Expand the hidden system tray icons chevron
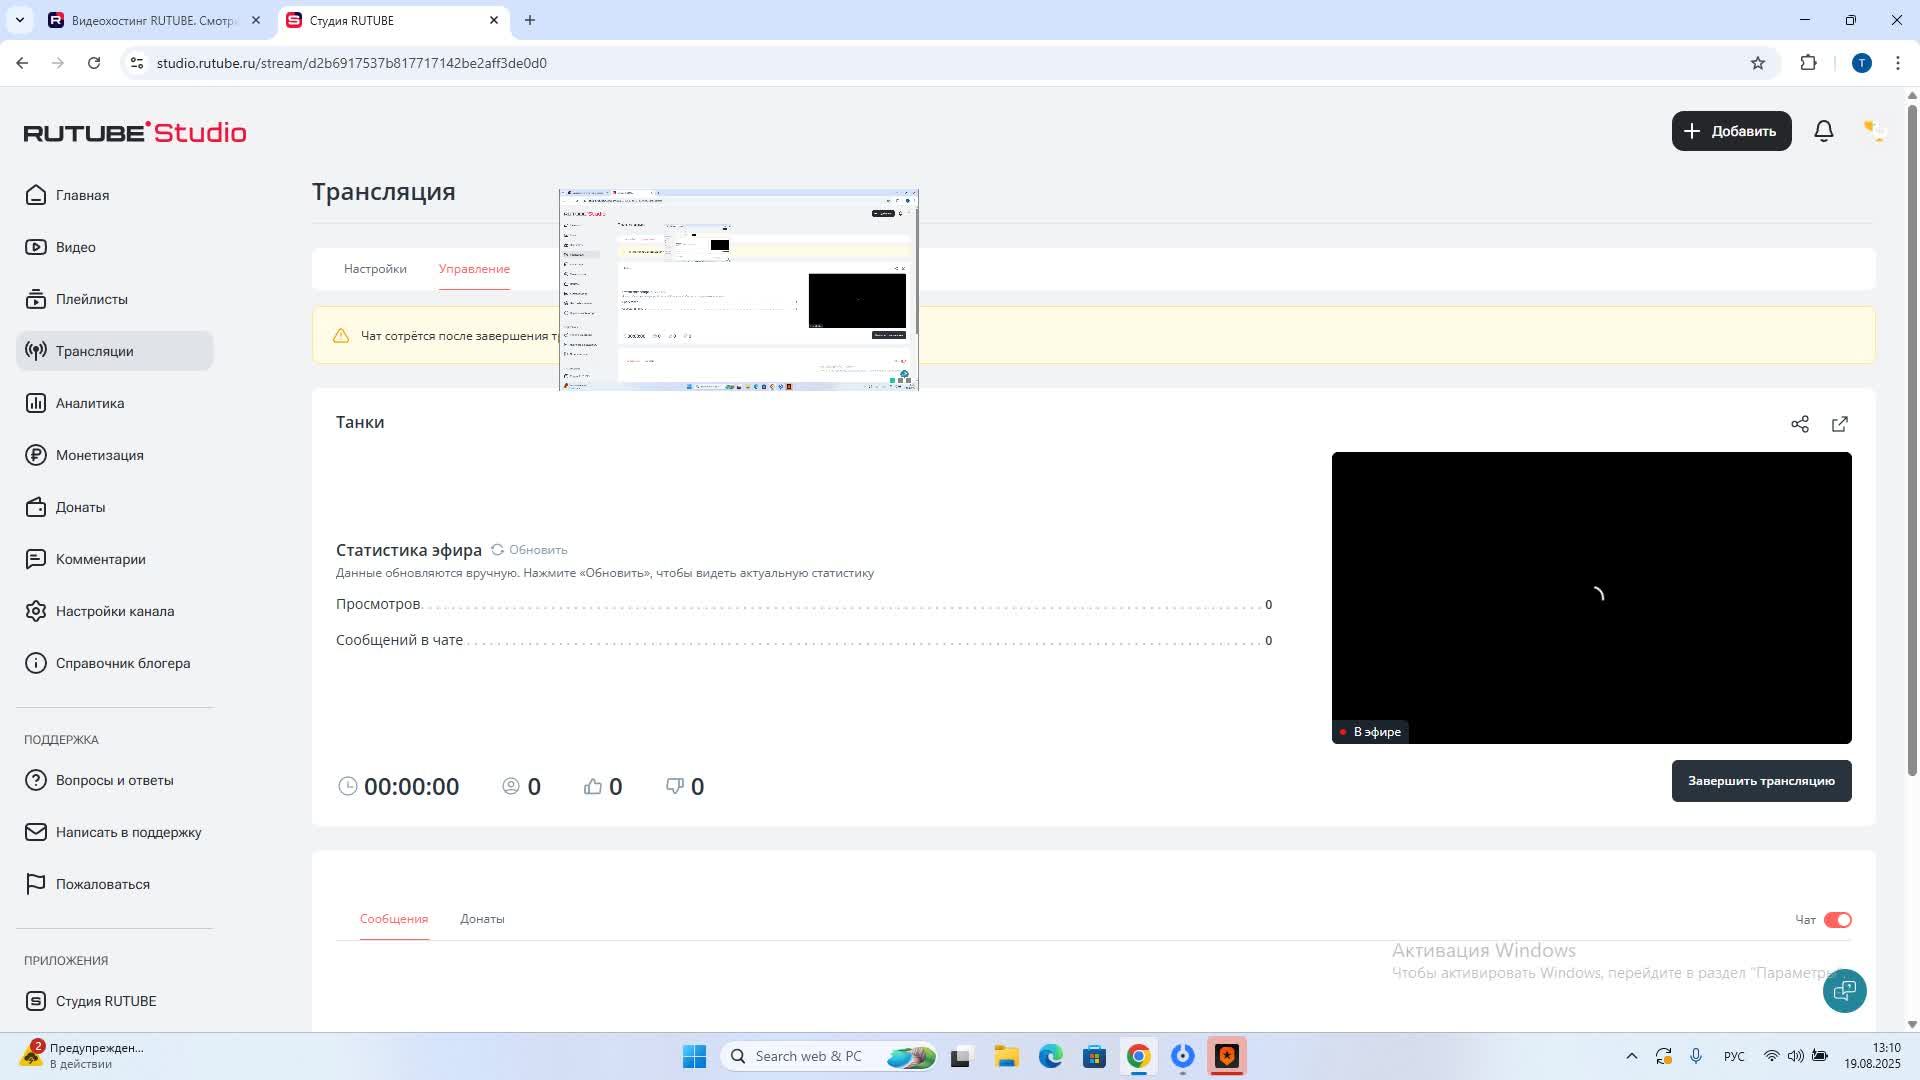 coord(1631,1056)
